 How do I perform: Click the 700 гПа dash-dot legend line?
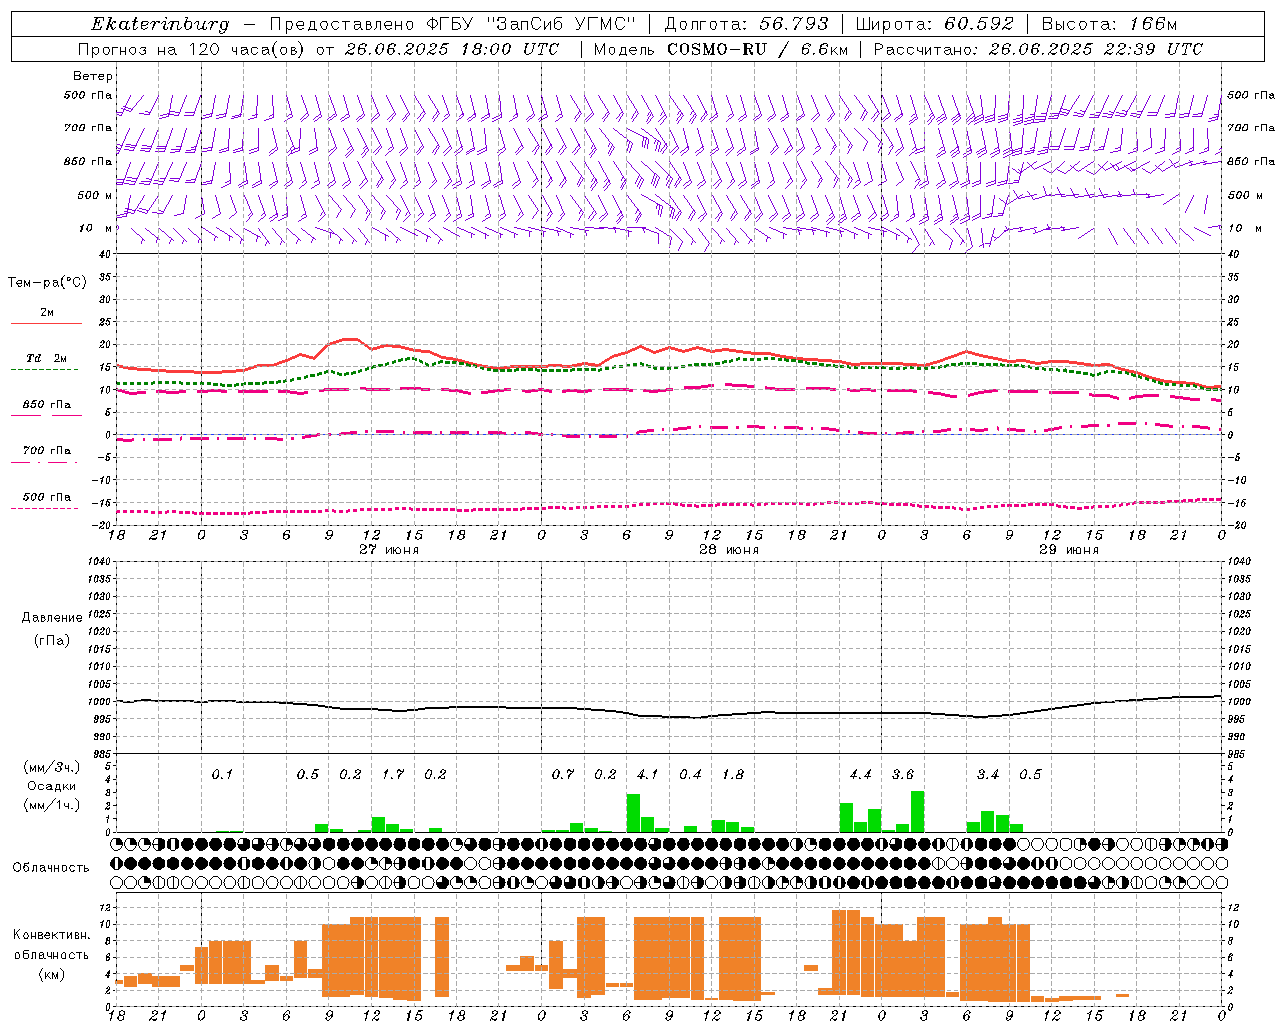click(45, 462)
